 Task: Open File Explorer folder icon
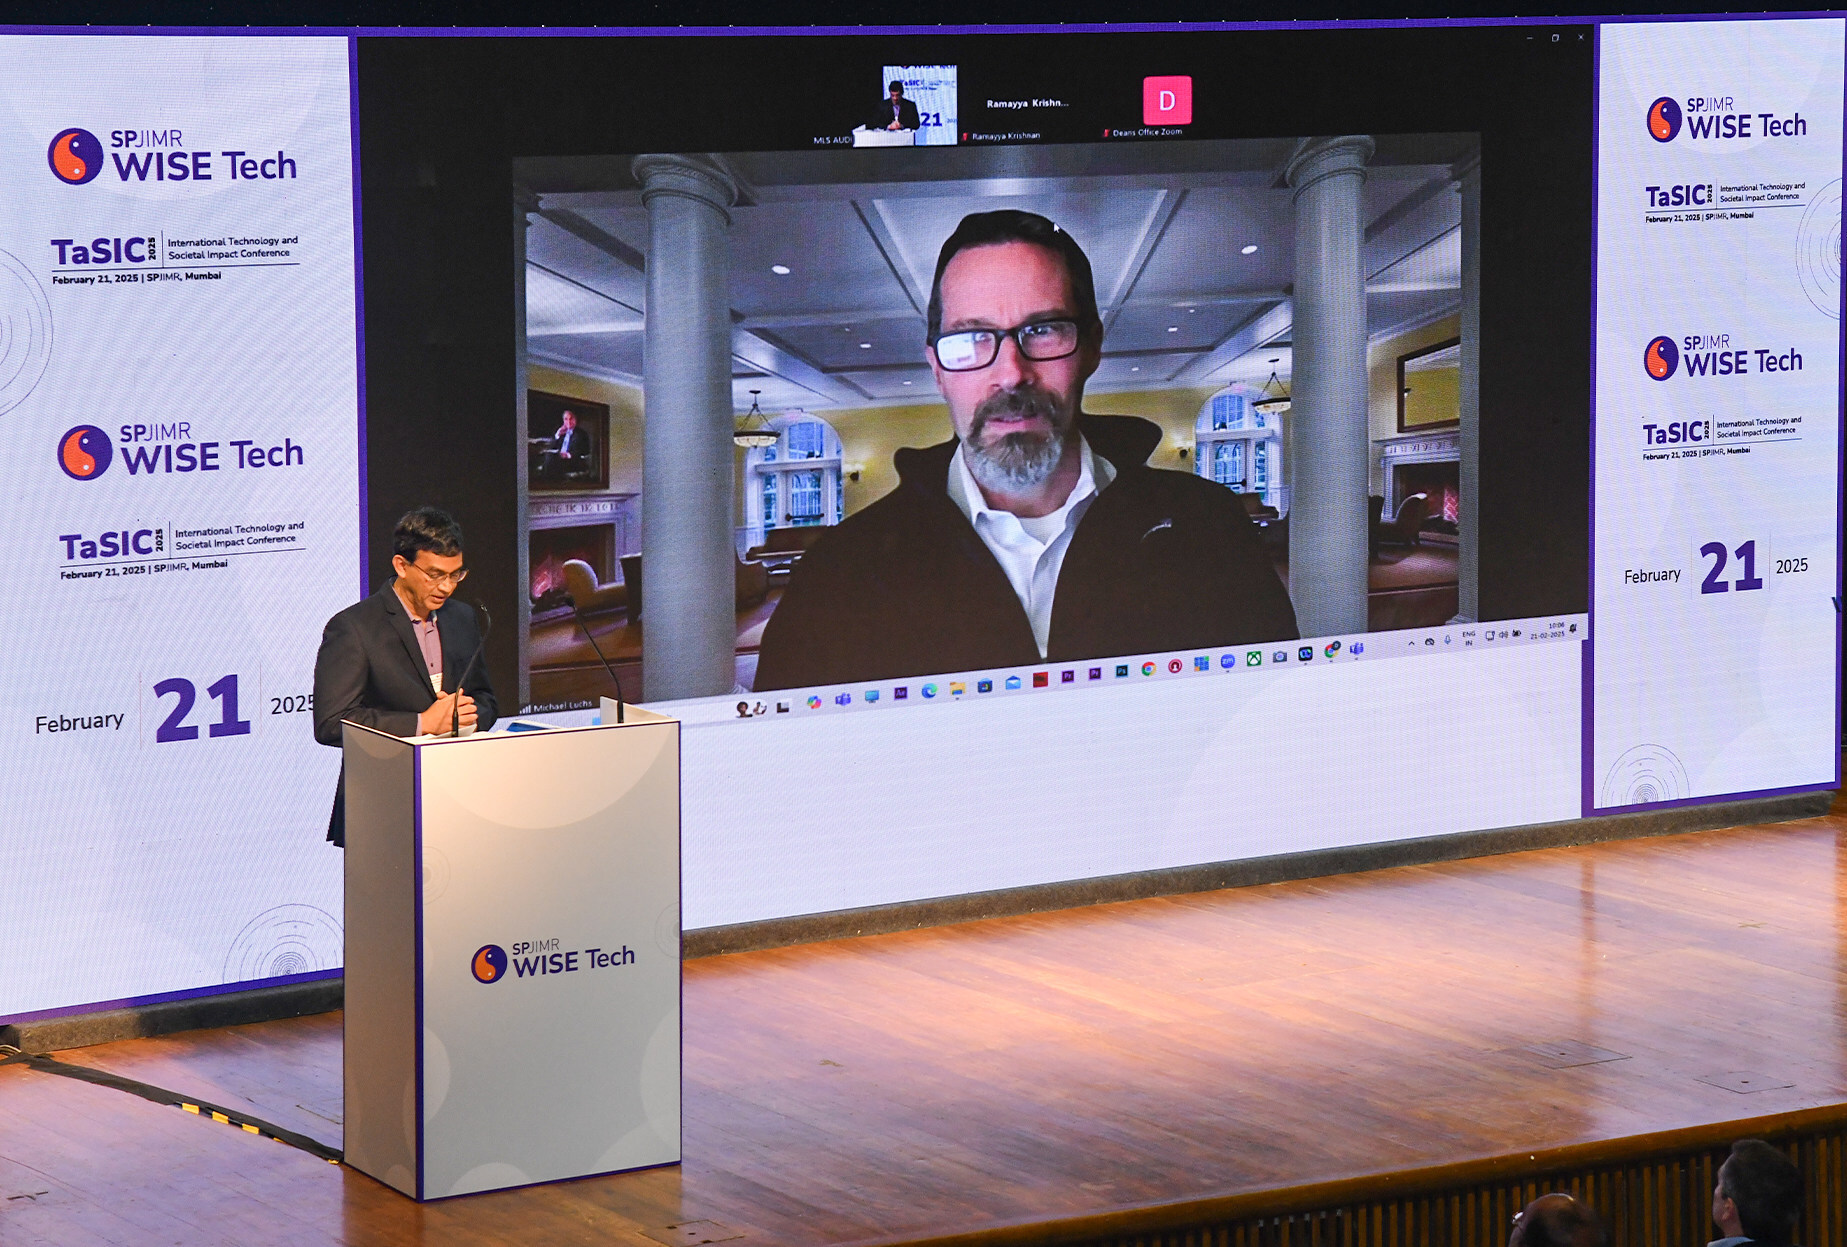pos(957,688)
